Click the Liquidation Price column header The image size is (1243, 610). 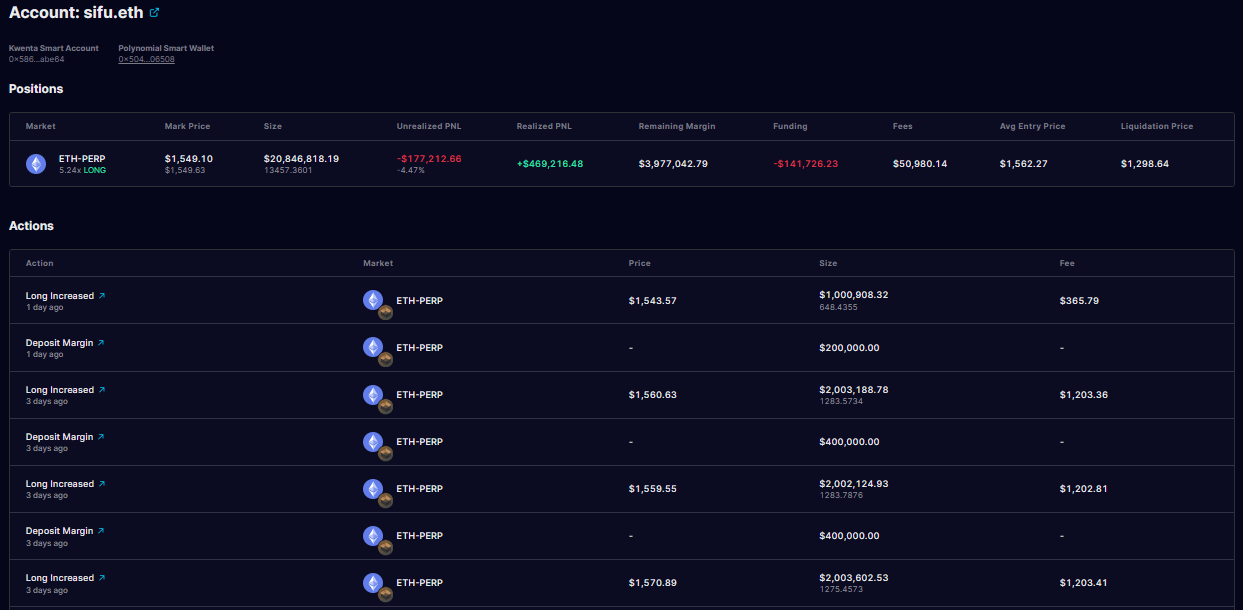click(1156, 127)
